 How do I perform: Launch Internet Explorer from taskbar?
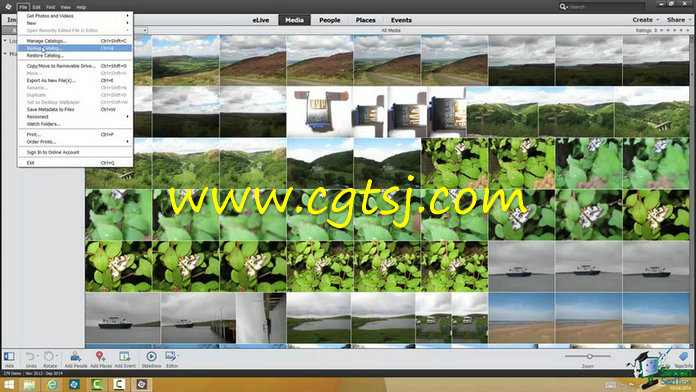click(x=52, y=384)
